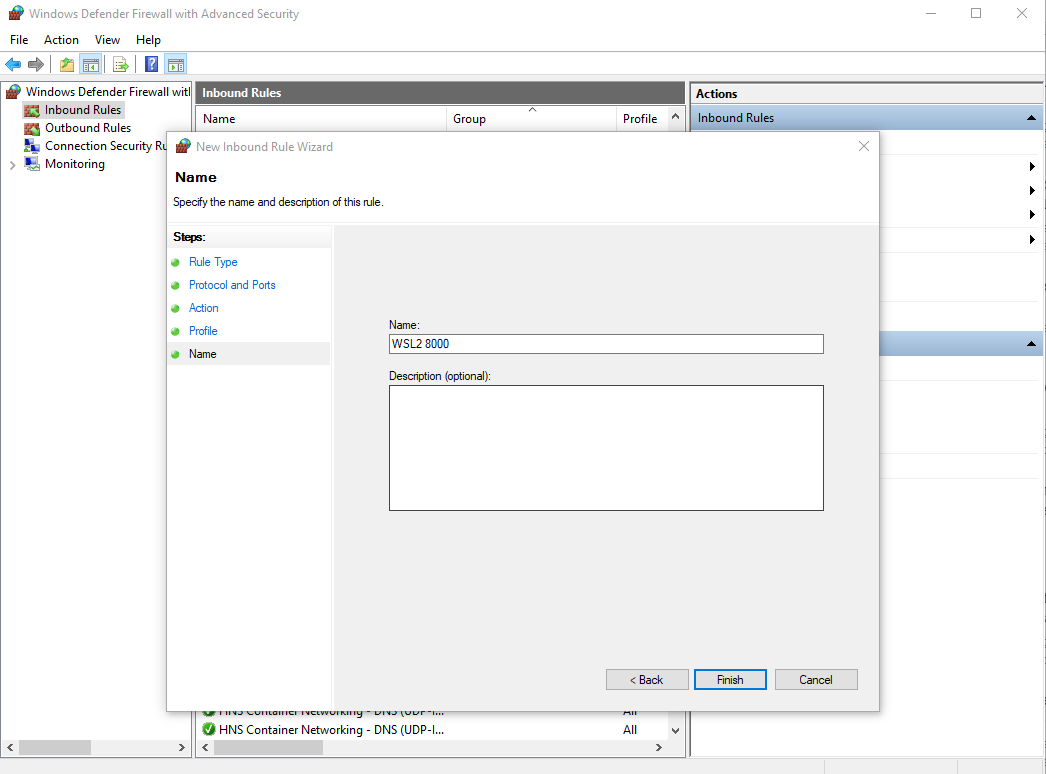Click the Back arrow toolbar icon
Image resolution: width=1046 pixels, height=774 pixels.
pyautogui.click(x=13, y=65)
